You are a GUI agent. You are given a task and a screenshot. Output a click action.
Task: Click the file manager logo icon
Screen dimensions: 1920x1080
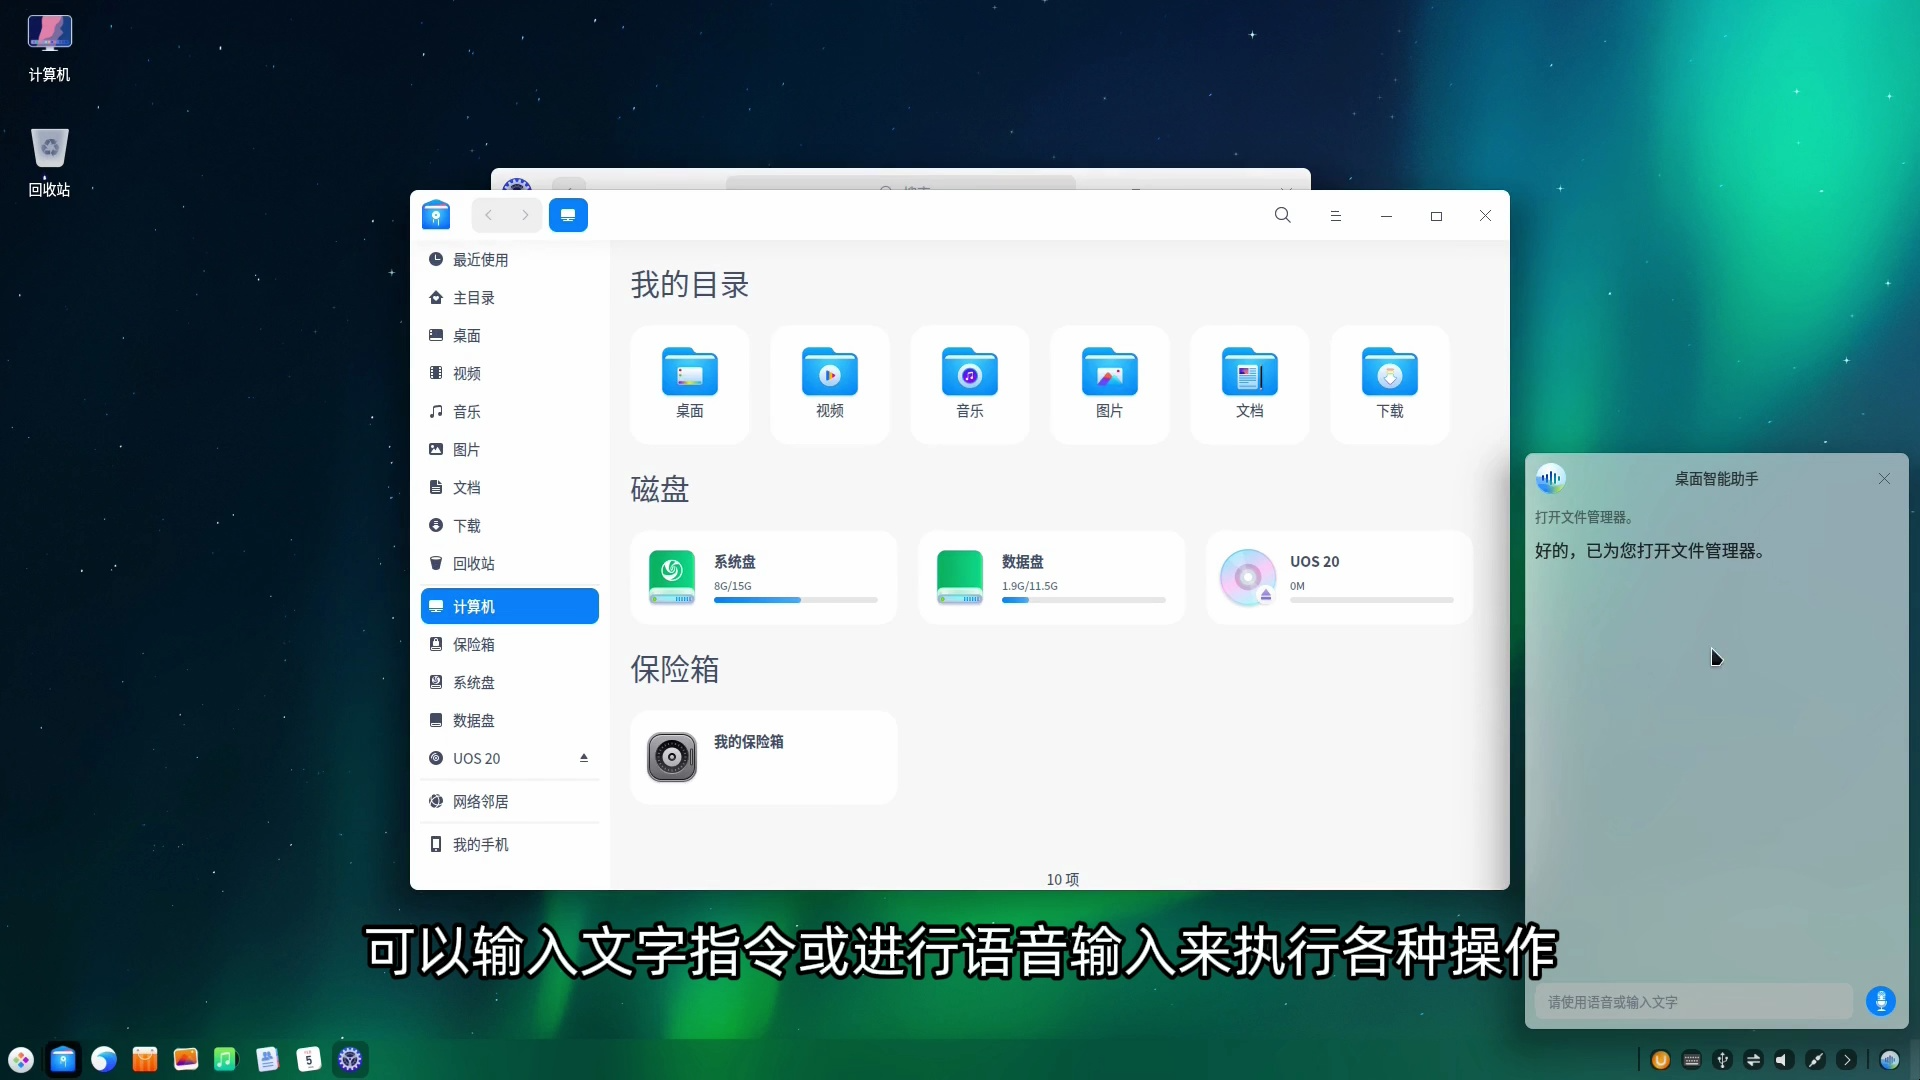[436, 215]
